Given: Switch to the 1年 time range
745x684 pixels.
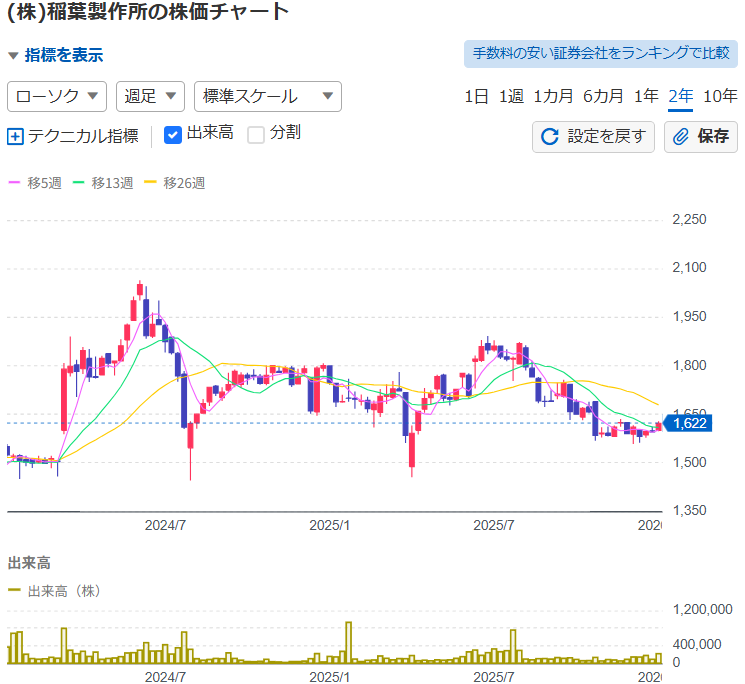Looking at the screenshot, I should tap(646, 96).
